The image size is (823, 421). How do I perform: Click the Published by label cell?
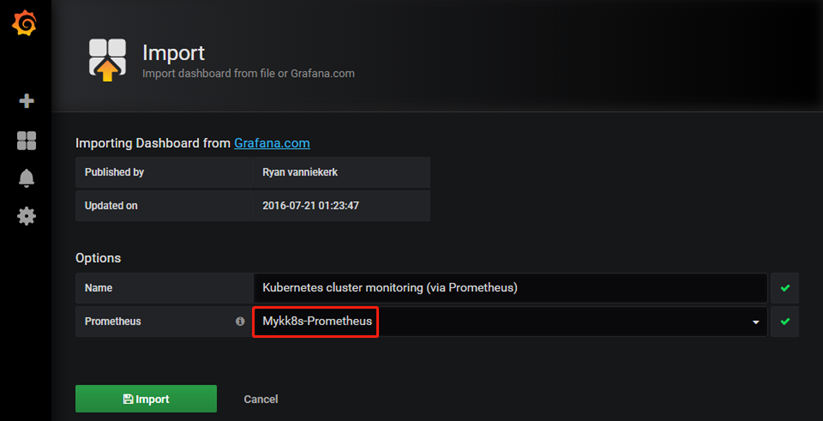[x=164, y=172]
